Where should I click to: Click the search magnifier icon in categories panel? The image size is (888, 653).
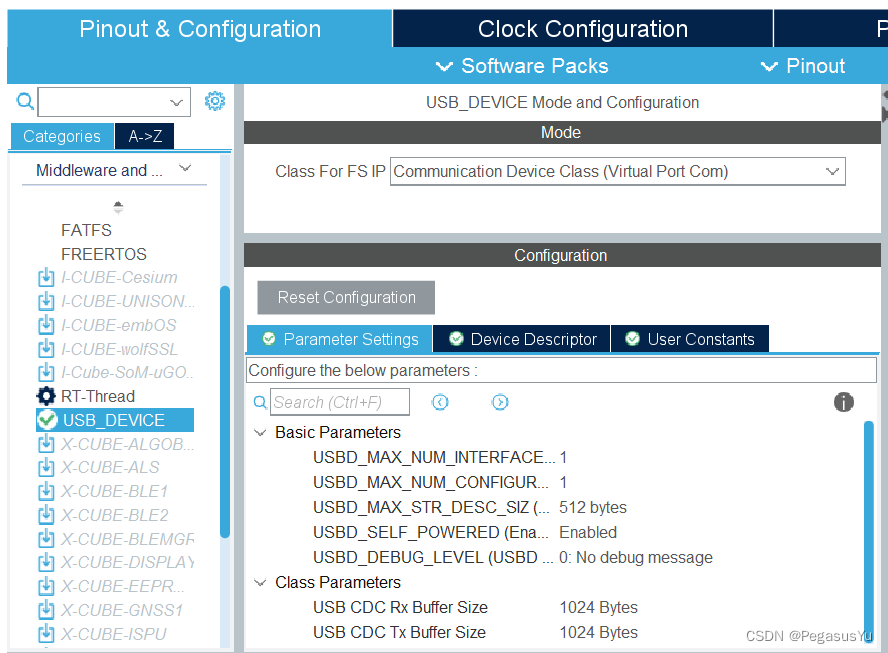25,102
